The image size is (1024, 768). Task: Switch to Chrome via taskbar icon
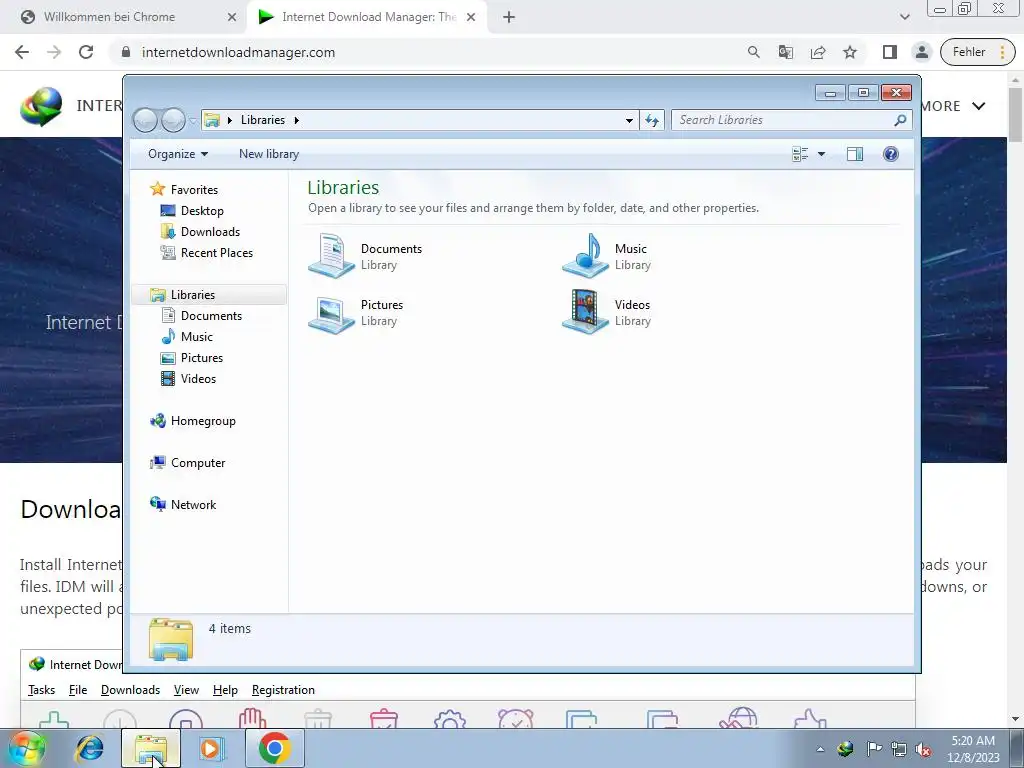[275, 748]
